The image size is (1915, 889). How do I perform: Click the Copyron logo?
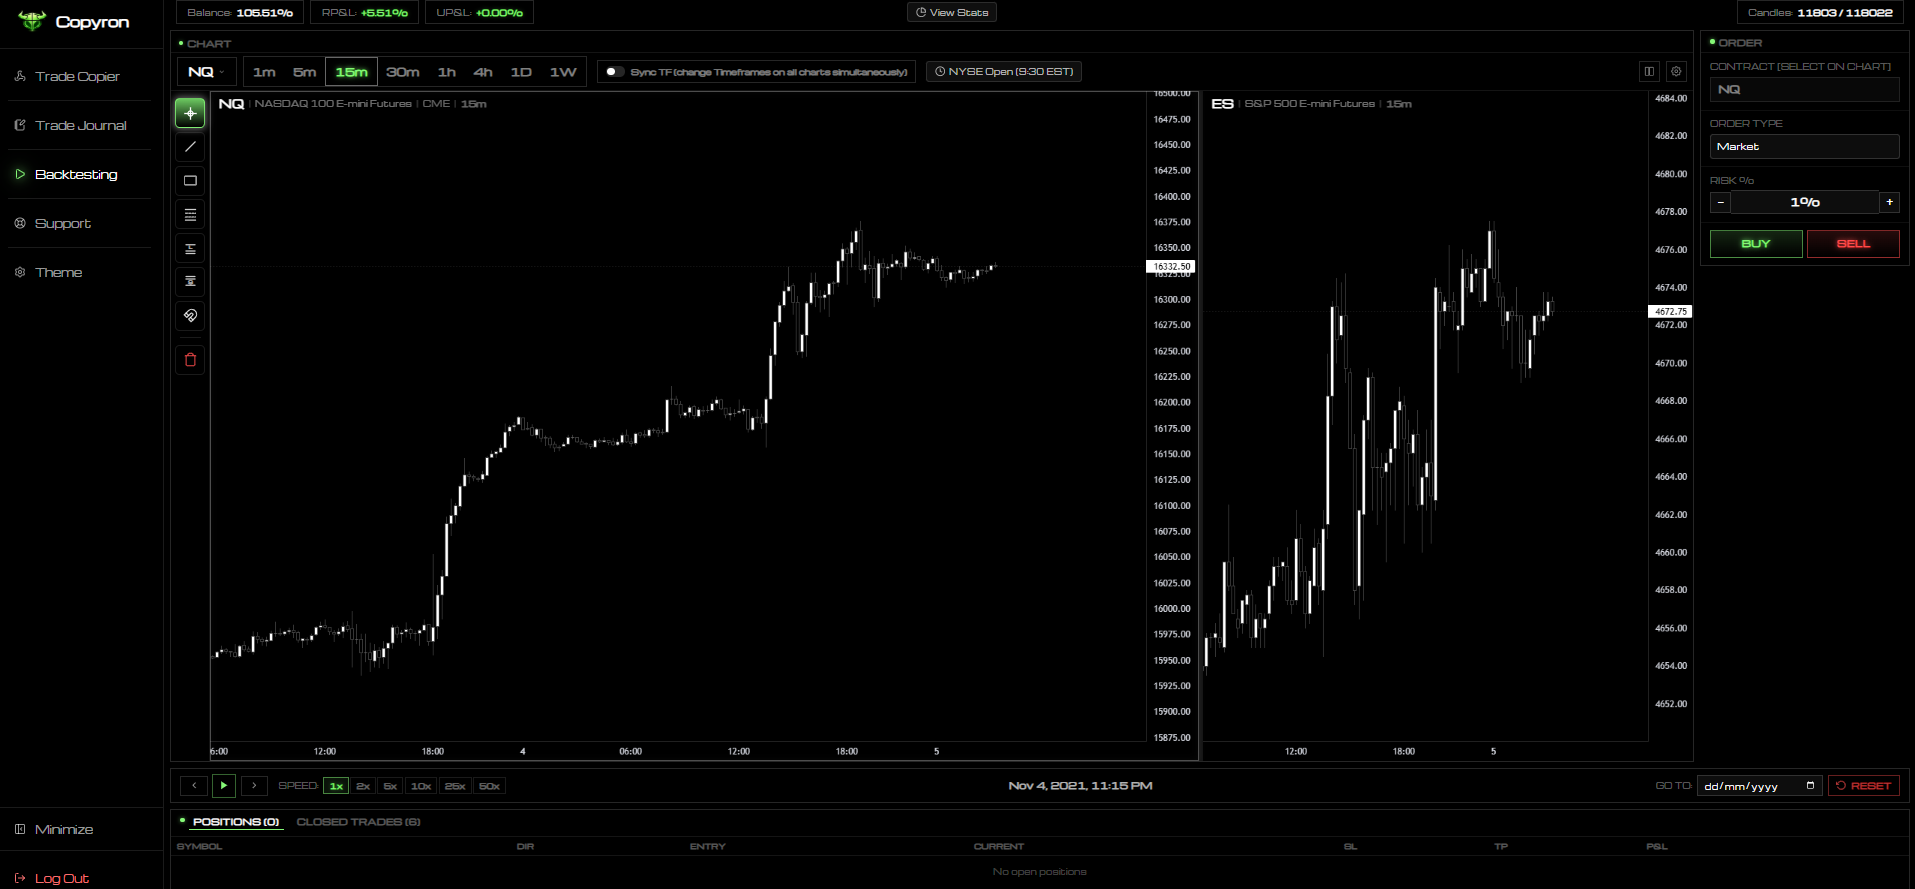pyautogui.click(x=75, y=21)
